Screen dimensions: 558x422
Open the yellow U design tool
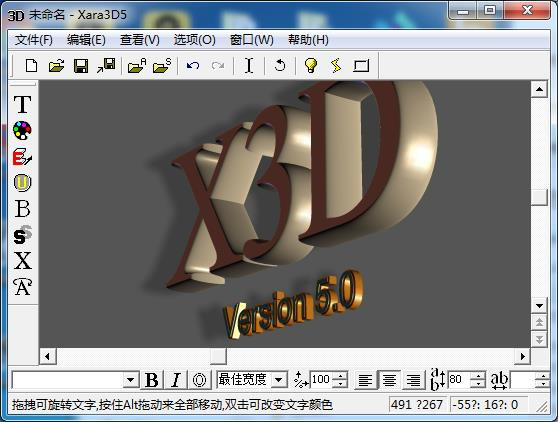coord(22,183)
